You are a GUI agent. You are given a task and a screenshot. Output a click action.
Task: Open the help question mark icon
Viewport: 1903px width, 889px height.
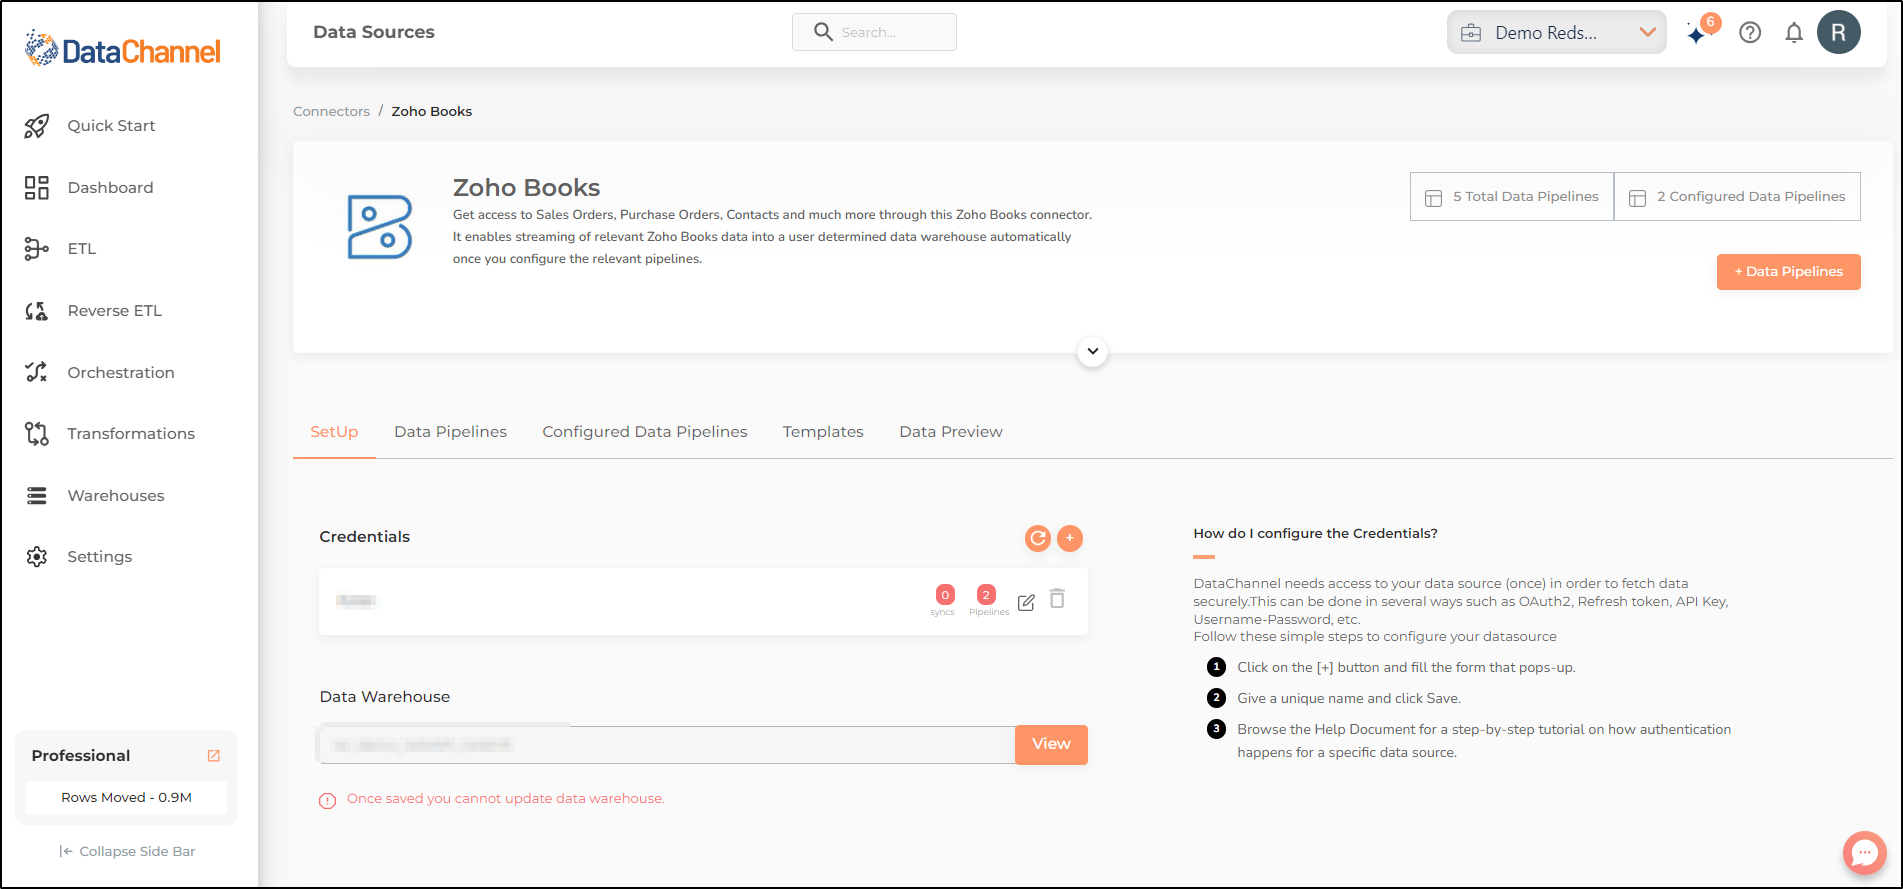coord(1750,33)
